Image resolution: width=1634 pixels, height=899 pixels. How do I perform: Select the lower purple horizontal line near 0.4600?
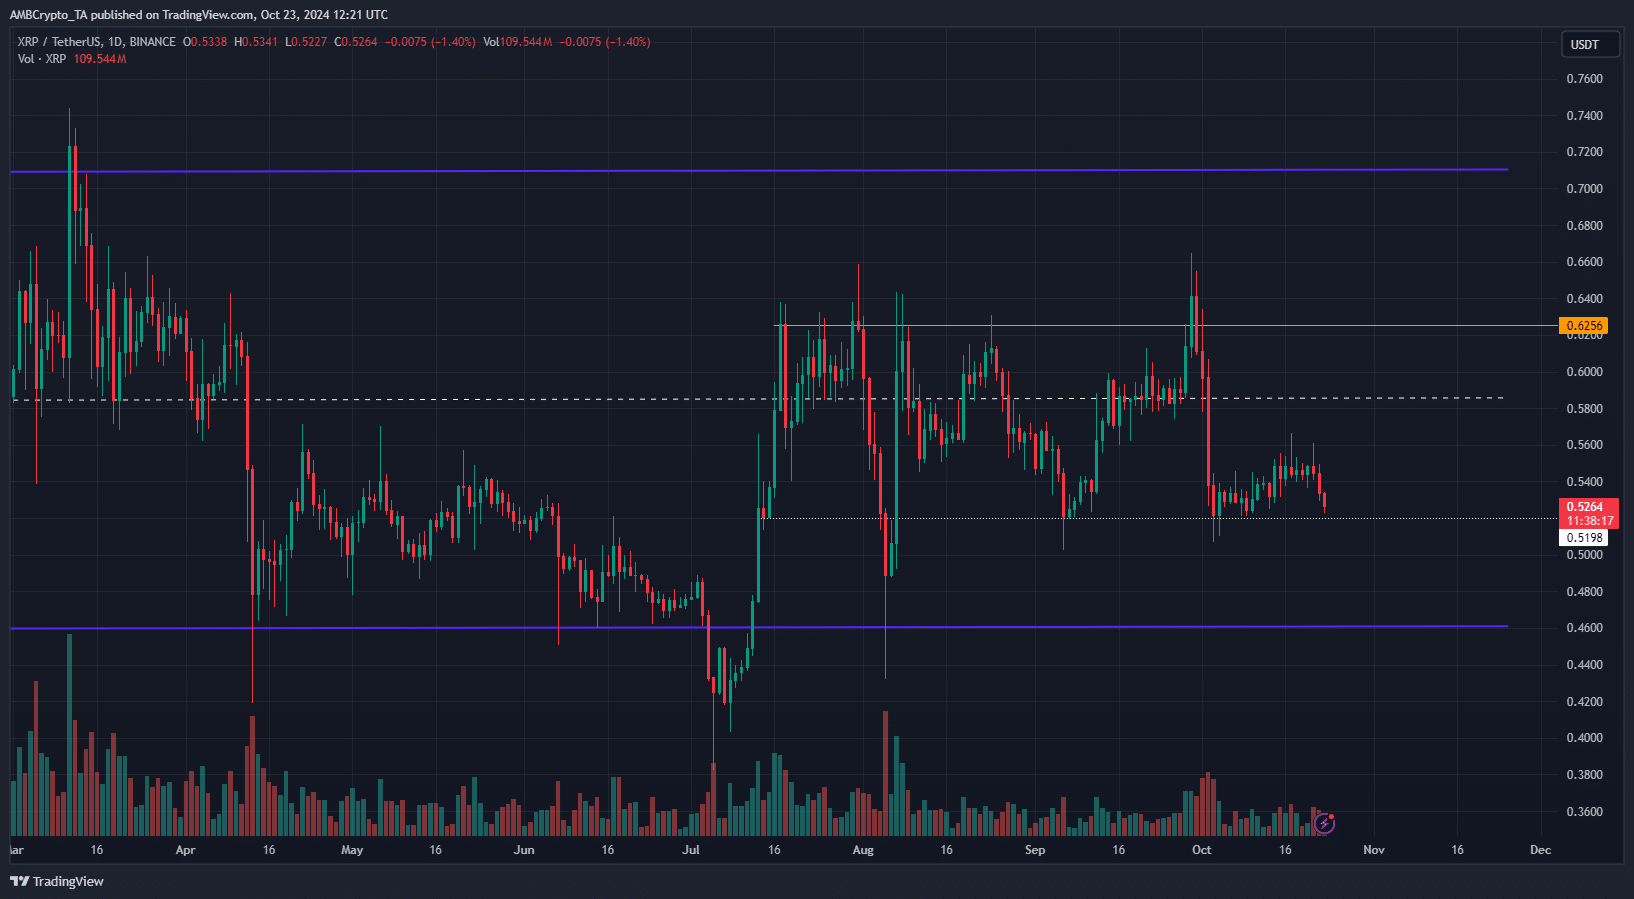click(758, 627)
